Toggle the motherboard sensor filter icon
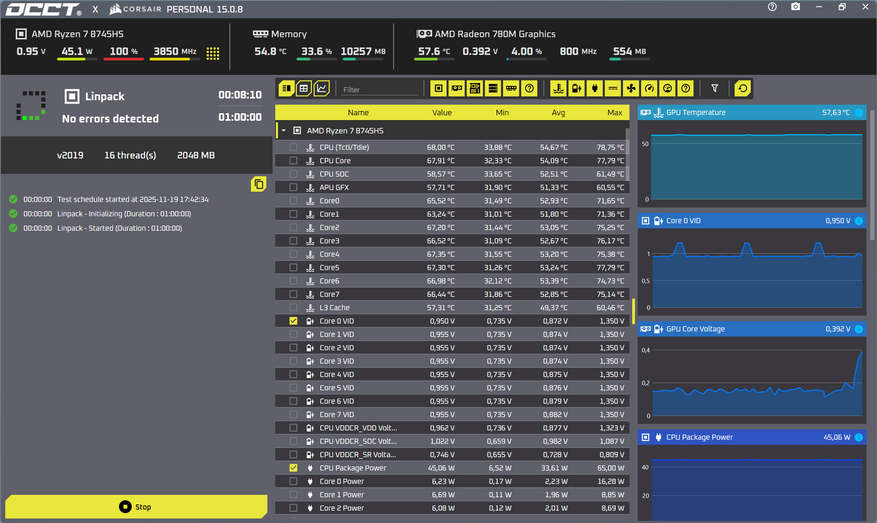877x523 pixels. (475, 88)
